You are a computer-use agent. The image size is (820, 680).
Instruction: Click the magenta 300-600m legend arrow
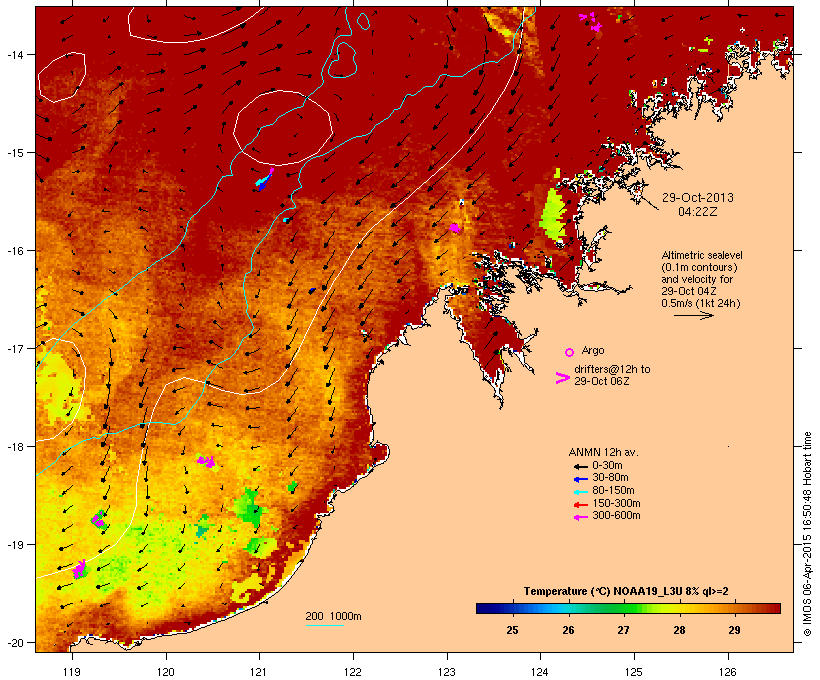pyautogui.click(x=580, y=517)
